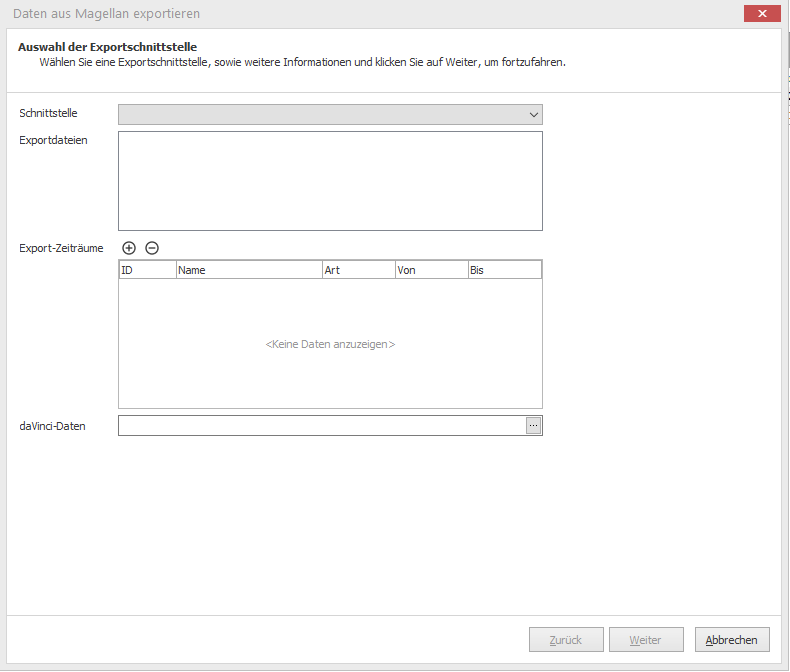Click the 'Auswahl der Exportschnittstelle' heading
Screen dimensions: 790x672
coord(107,47)
